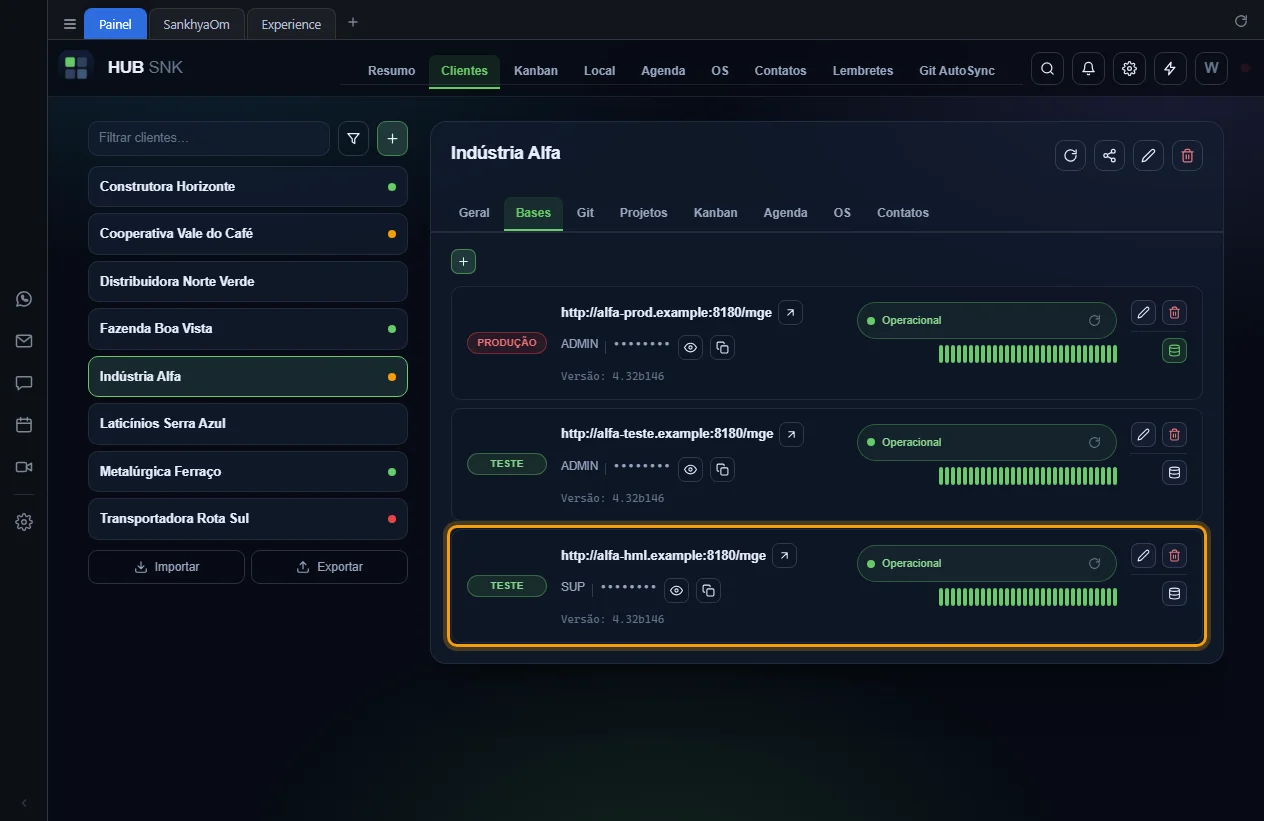Open the Git AutoSync navigation tab
The height and width of the screenshot is (821, 1264).
[957, 71]
